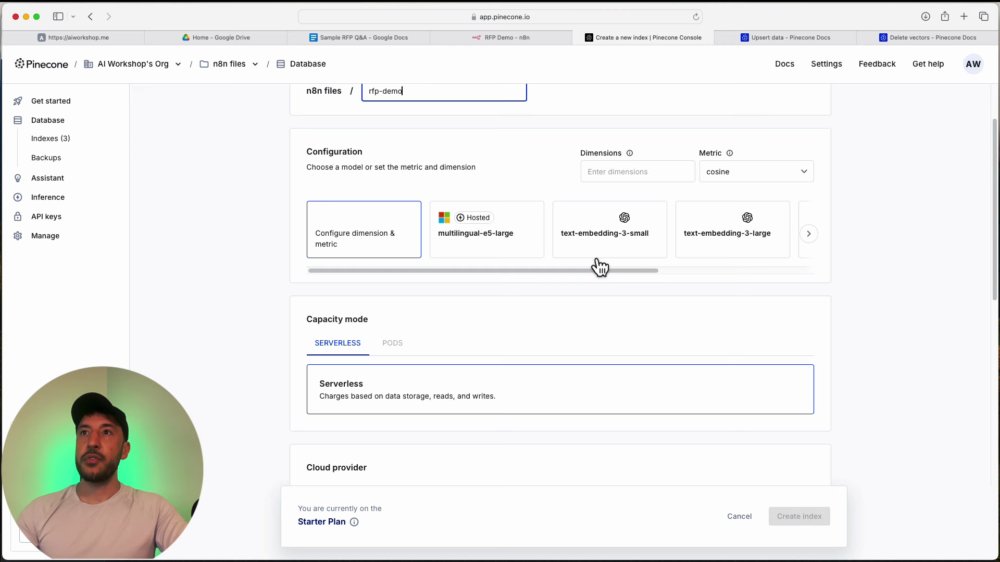Click OpenAI logo on text-embedding-3-small
1000x562 pixels.
(x=624, y=218)
